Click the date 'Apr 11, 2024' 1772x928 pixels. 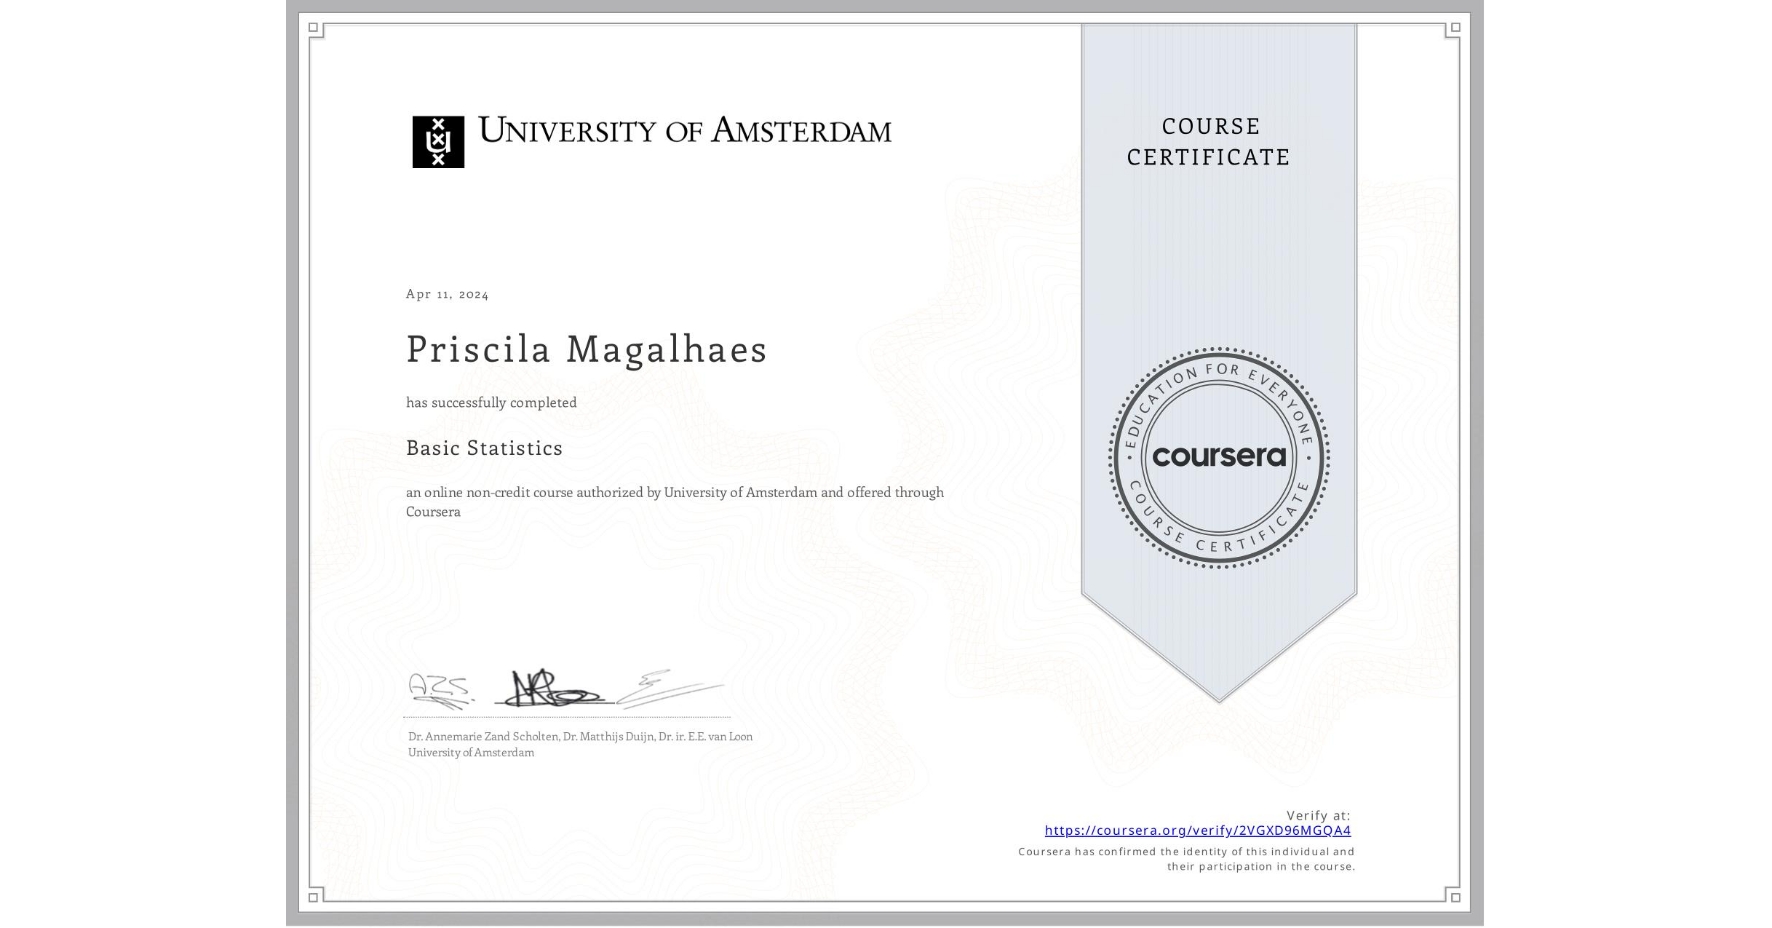tap(446, 293)
